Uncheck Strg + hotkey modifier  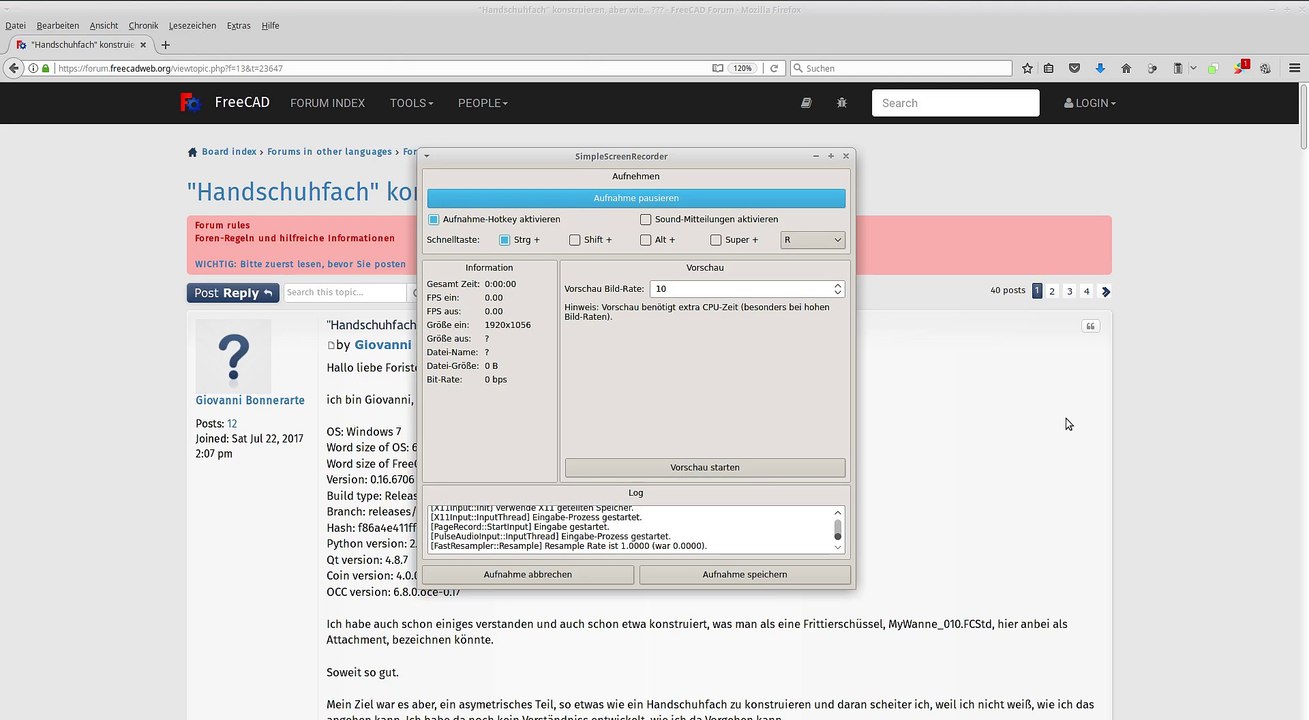[505, 240]
